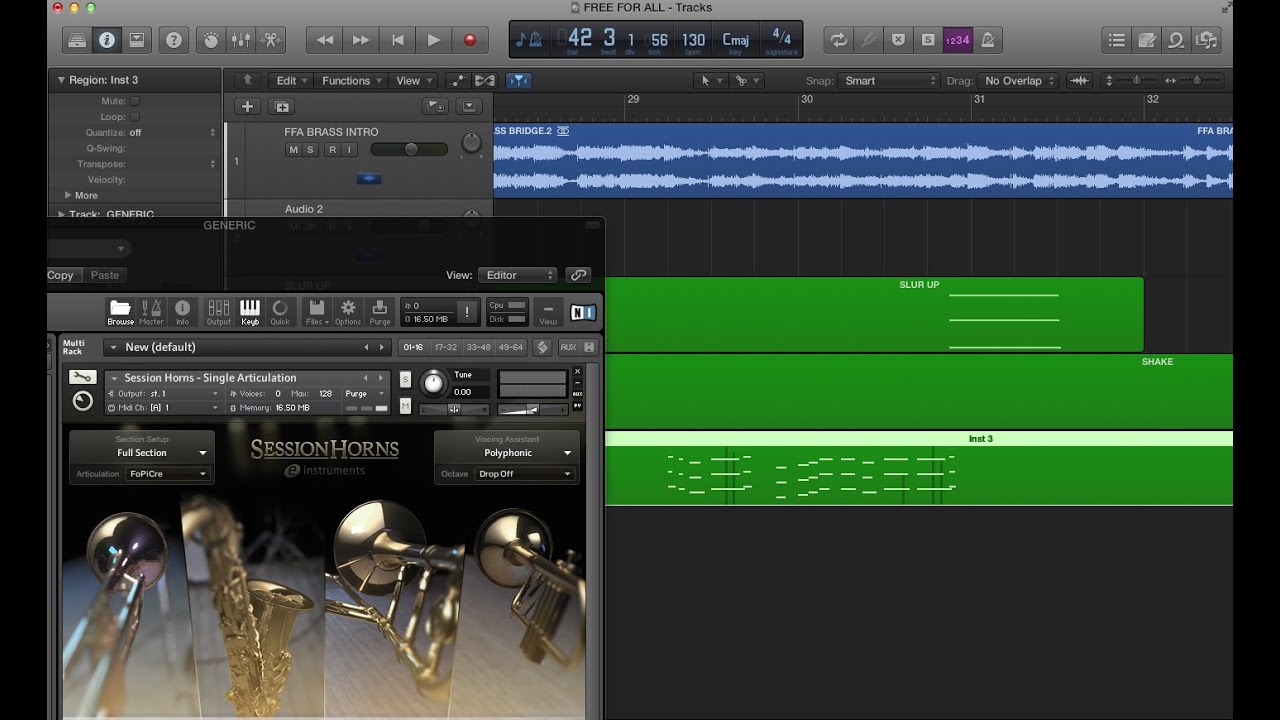Click the Kontakt global Purge icon

pos(380,312)
